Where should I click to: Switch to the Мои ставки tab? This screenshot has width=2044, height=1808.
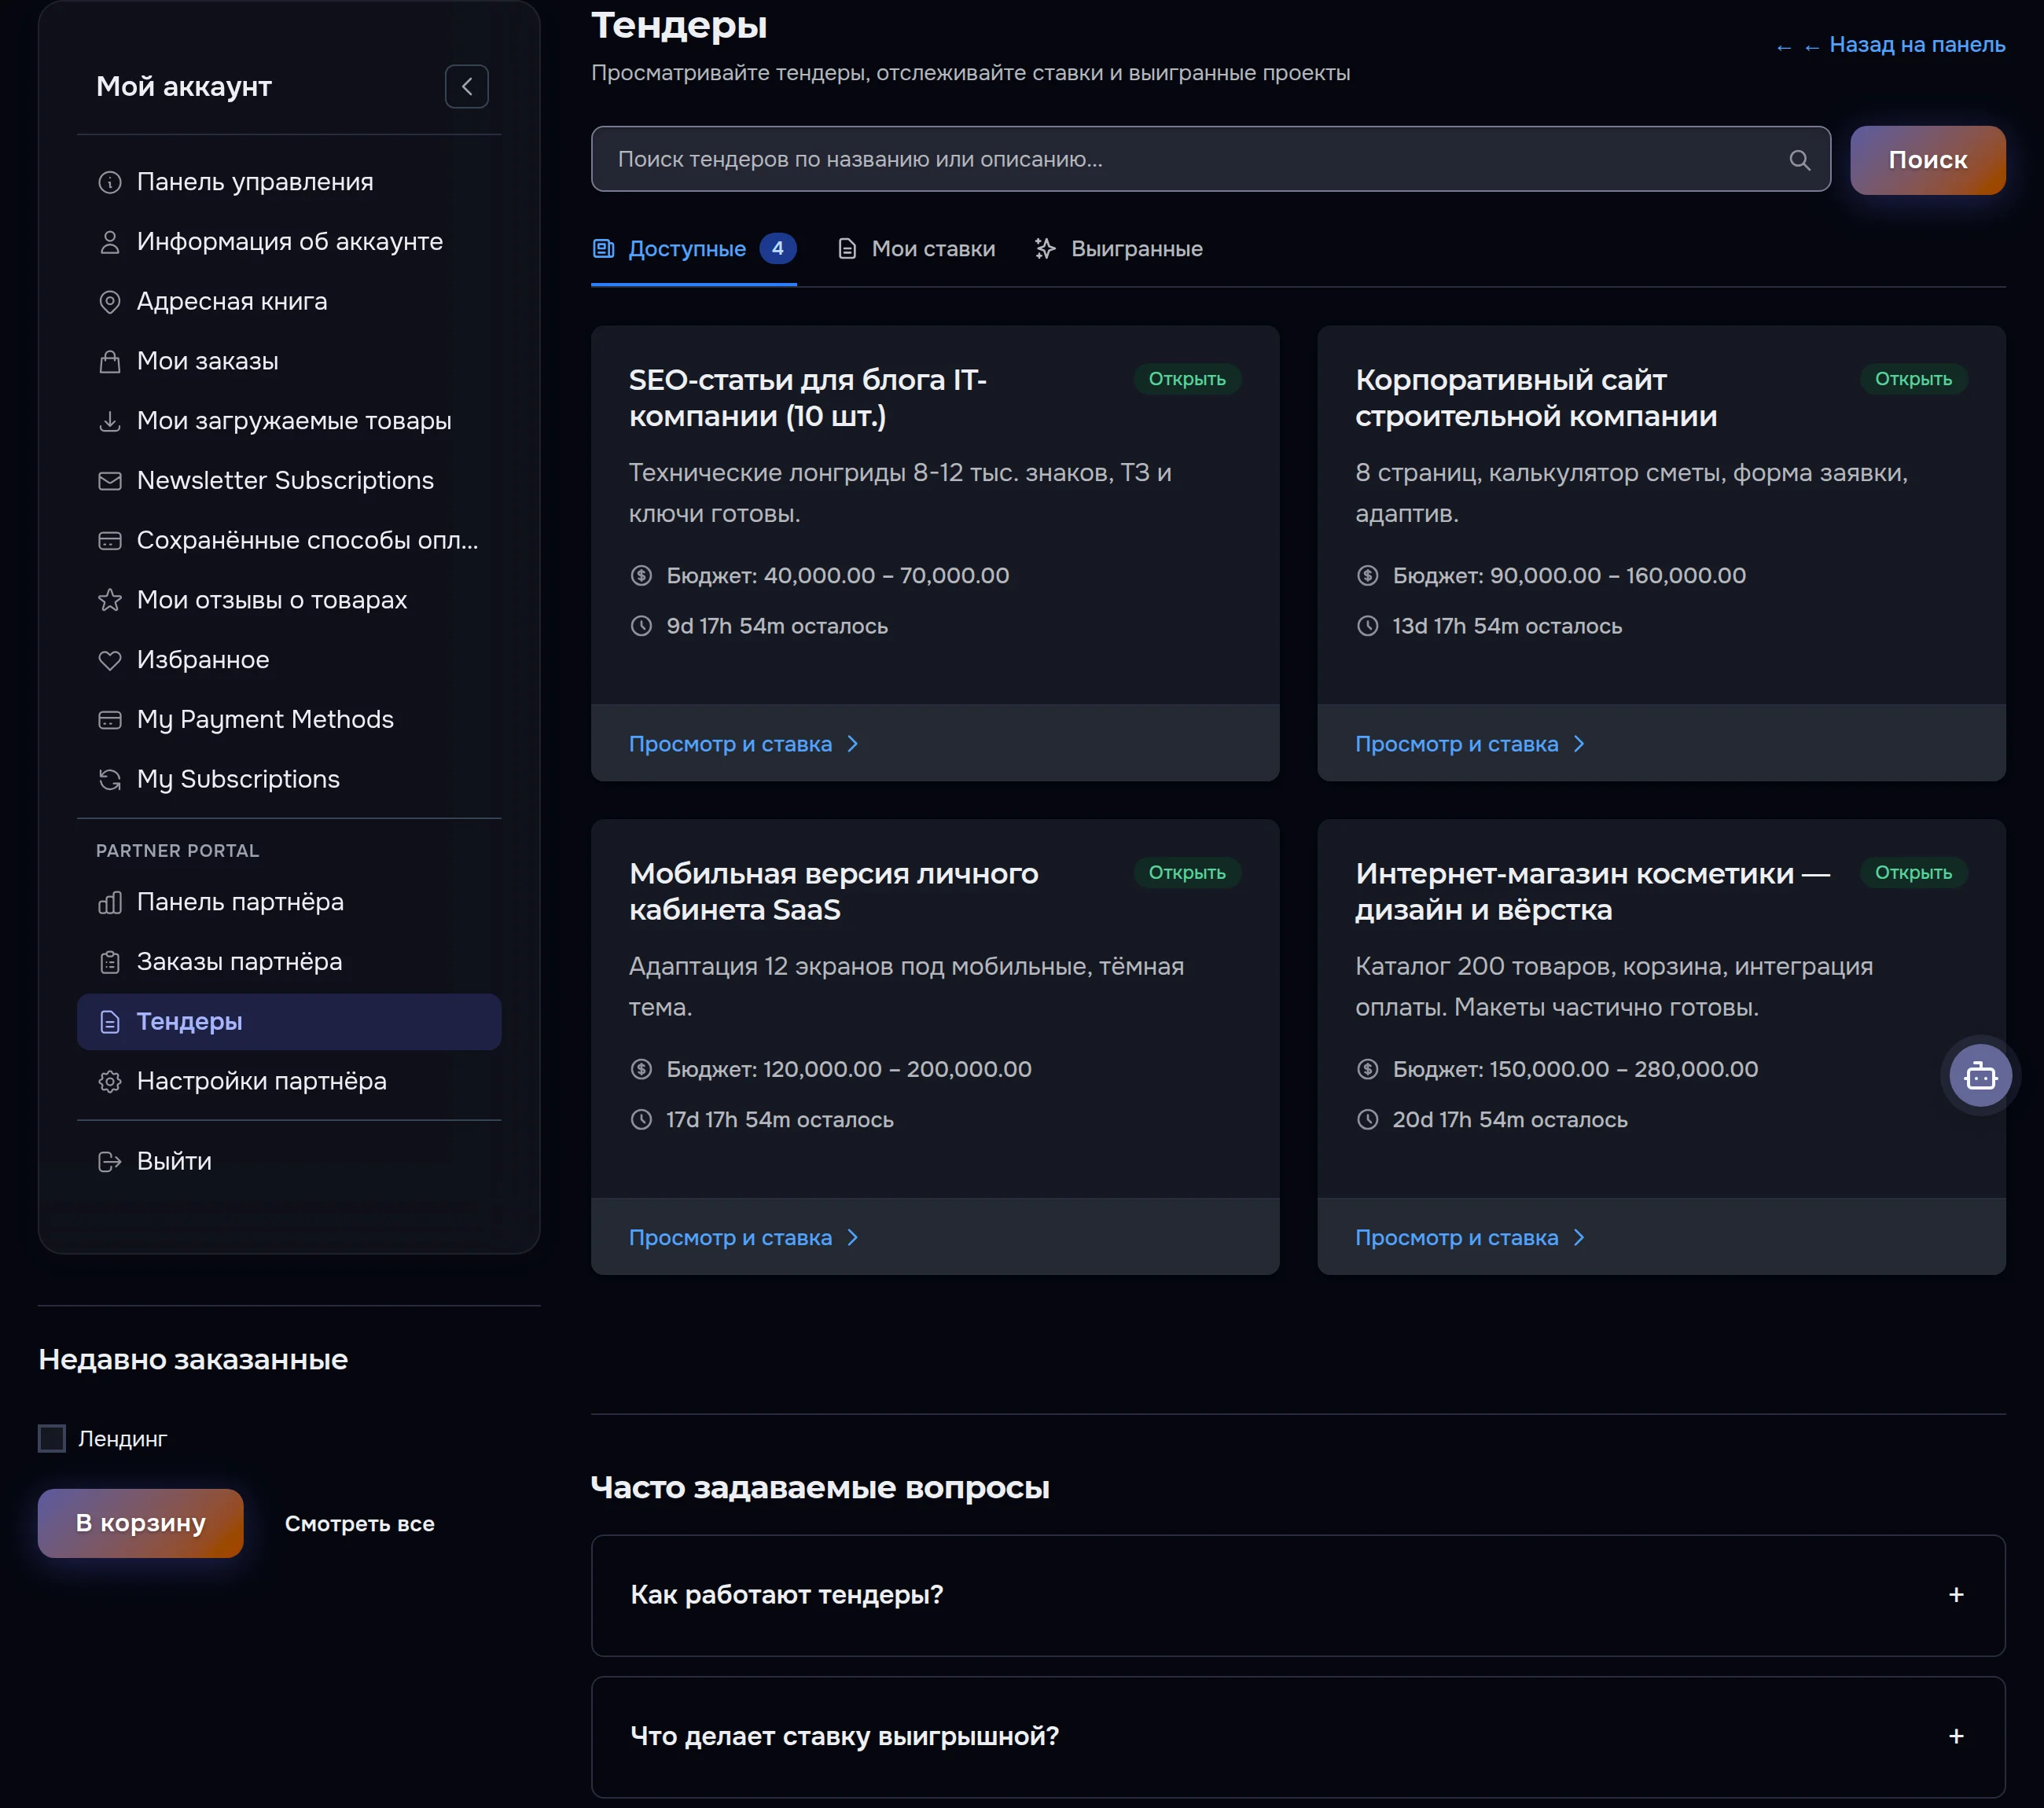[x=916, y=249]
